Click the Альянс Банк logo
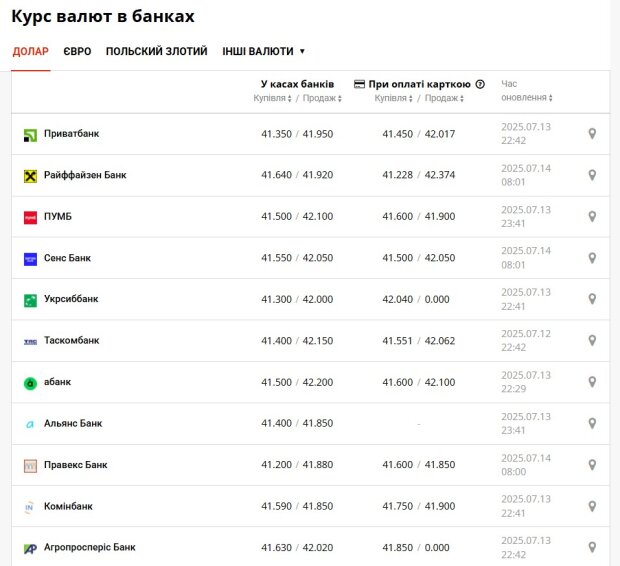 point(30,424)
